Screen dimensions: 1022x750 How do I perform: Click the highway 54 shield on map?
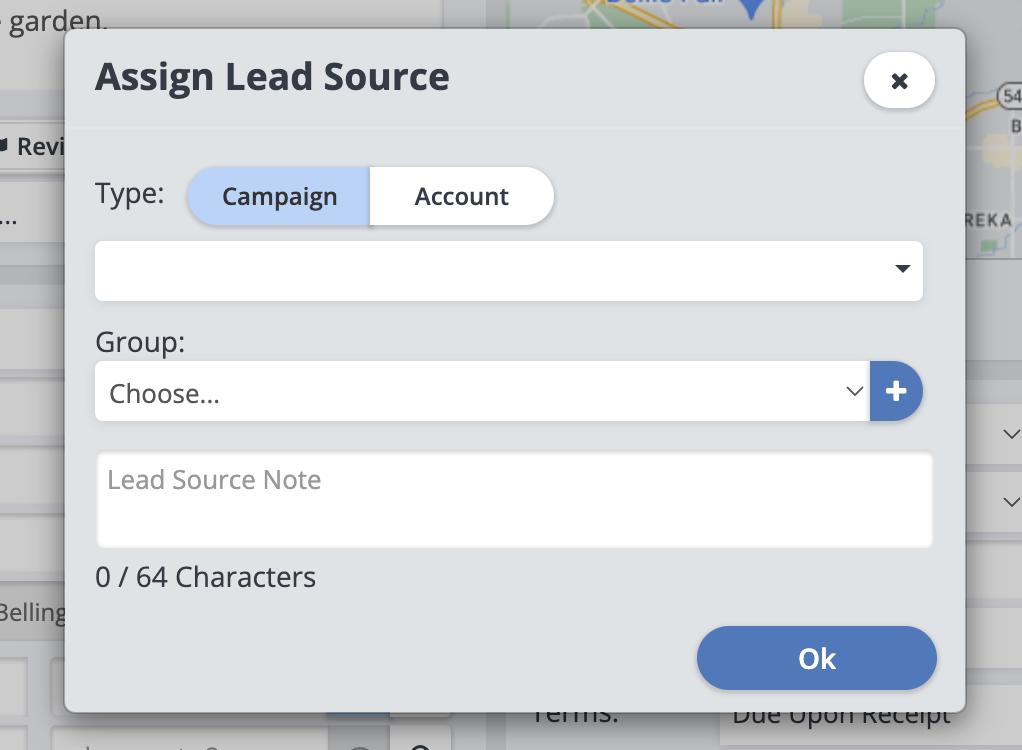pyautogui.click(x=1011, y=96)
